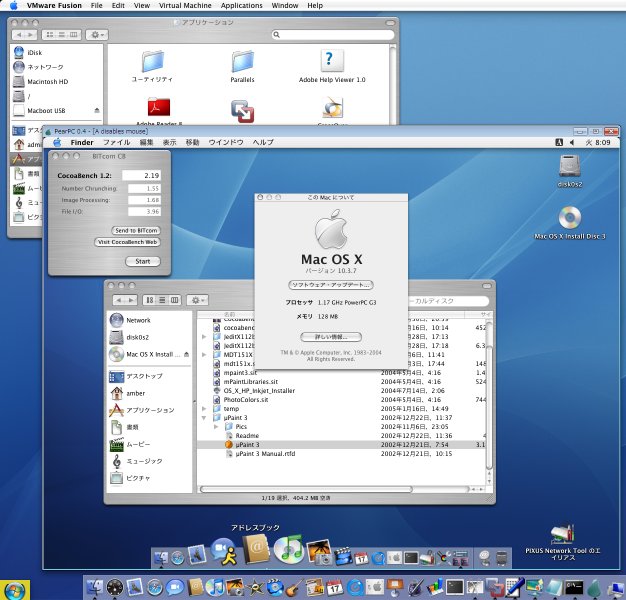Select the amber home folder in the guest sidebar
This screenshot has width=626, height=600.
[127, 393]
